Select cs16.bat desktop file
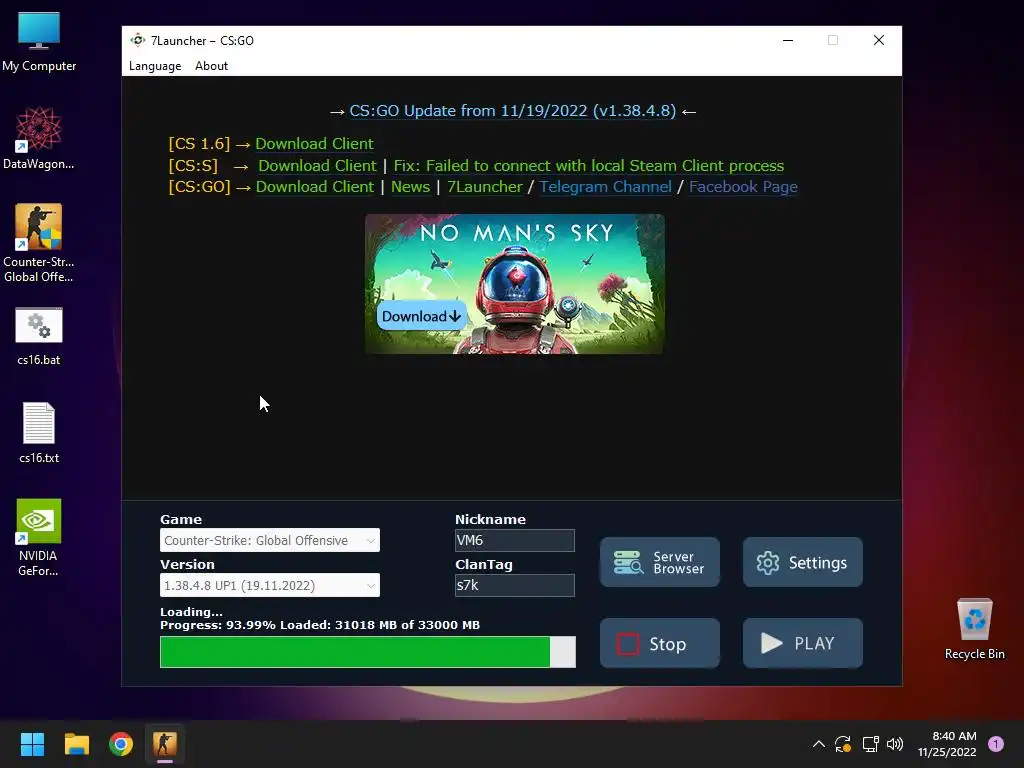The image size is (1024, 768). point(39,336)
